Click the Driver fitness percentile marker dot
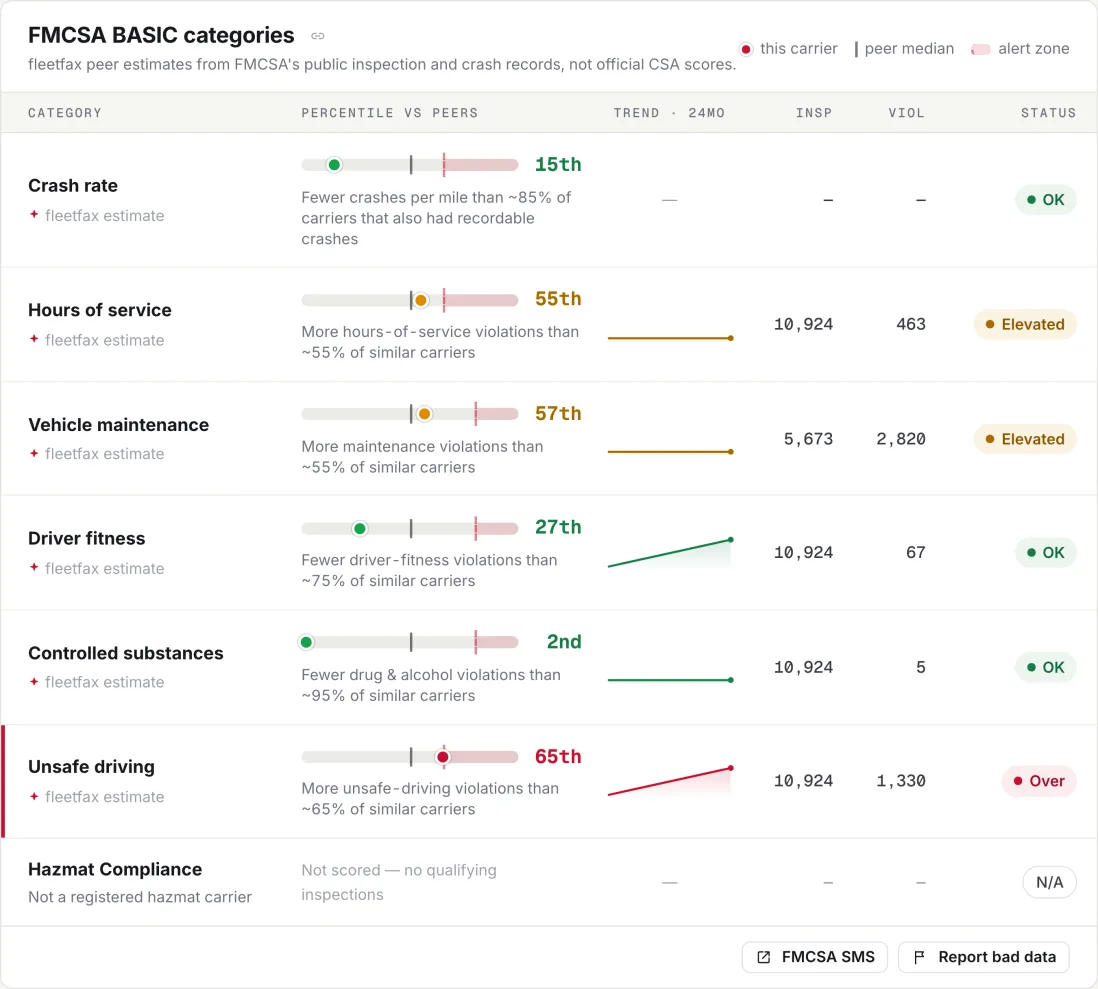Viewport: 1098px width, 989px height. 360,529
